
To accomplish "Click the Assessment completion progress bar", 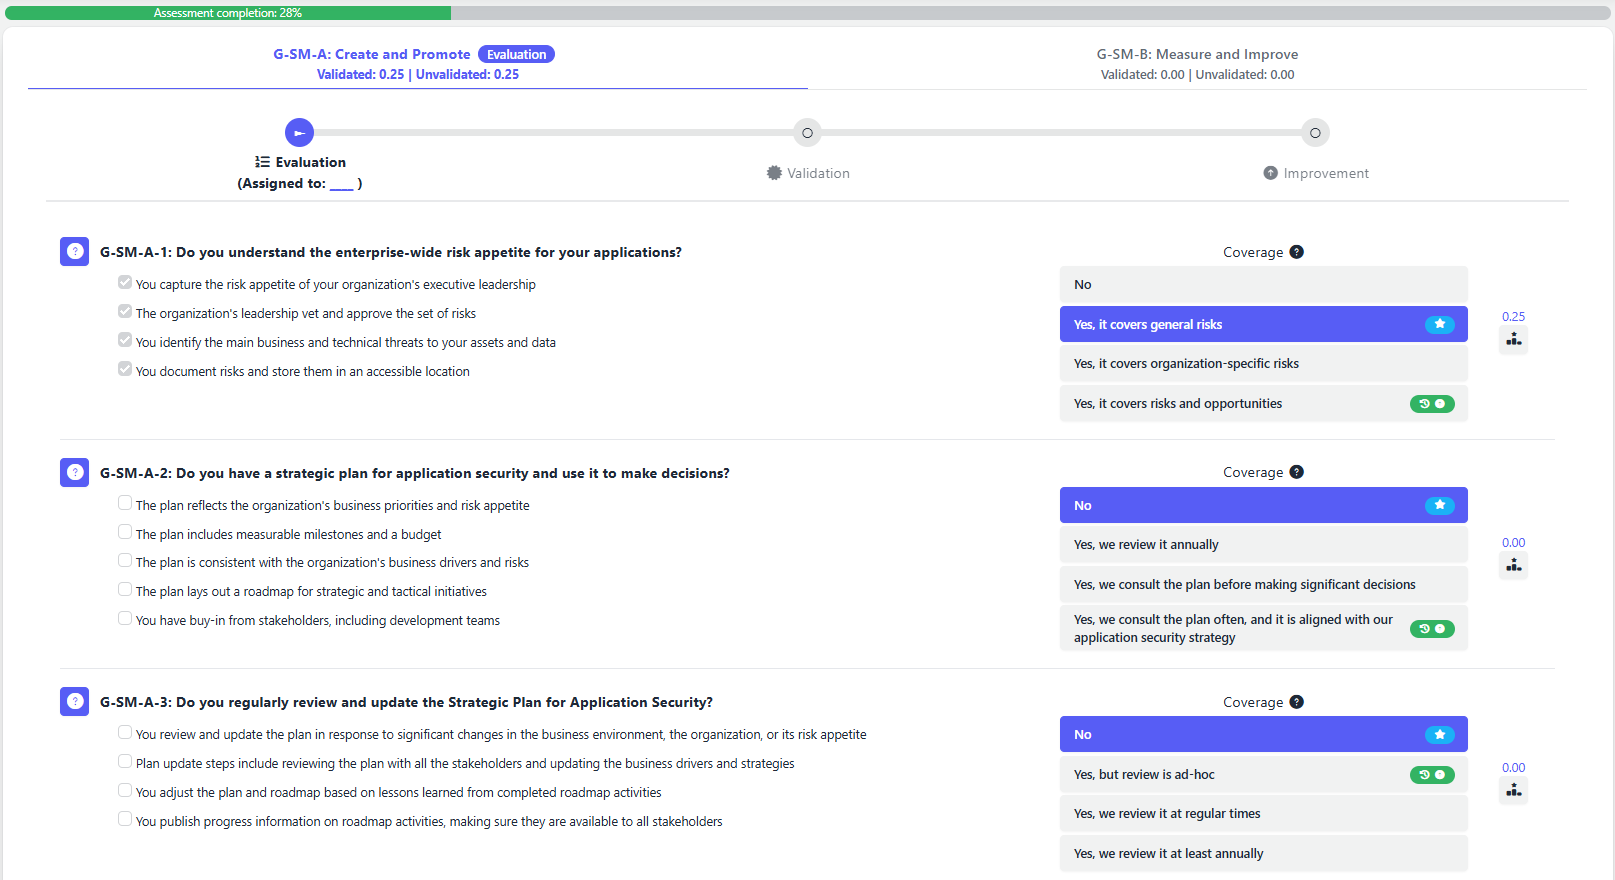I will click(x=807, y=13).
